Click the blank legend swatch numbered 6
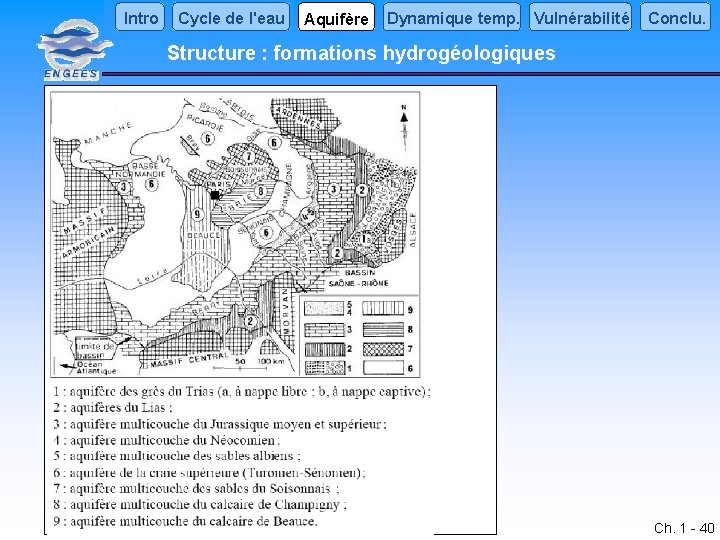The image size is (720, 540). click(x=383, y=368)
